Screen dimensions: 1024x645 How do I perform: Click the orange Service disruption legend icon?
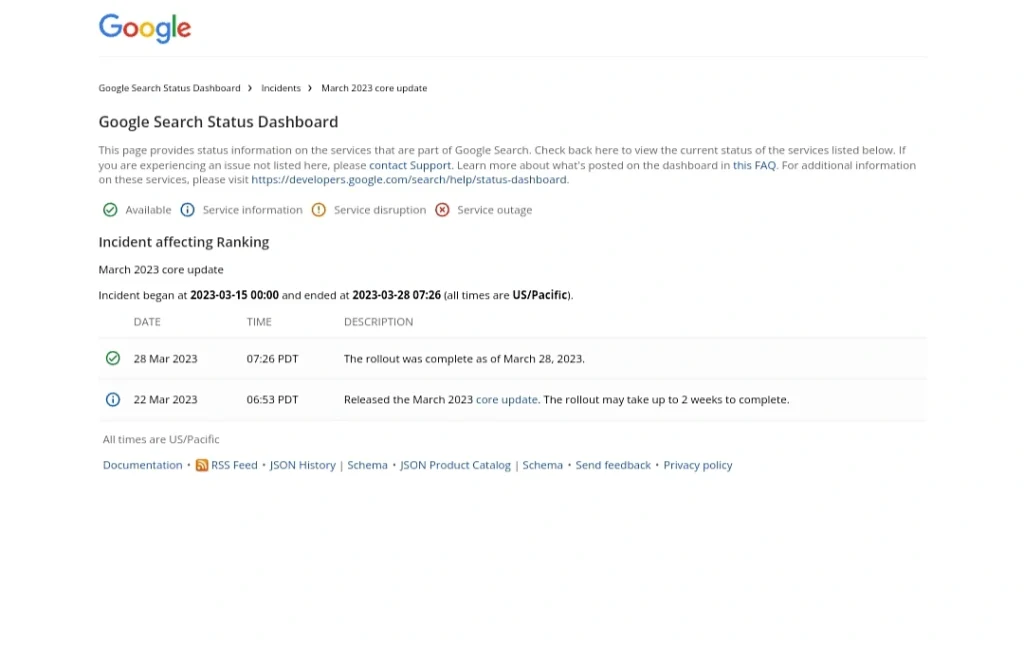coord(319,210)
